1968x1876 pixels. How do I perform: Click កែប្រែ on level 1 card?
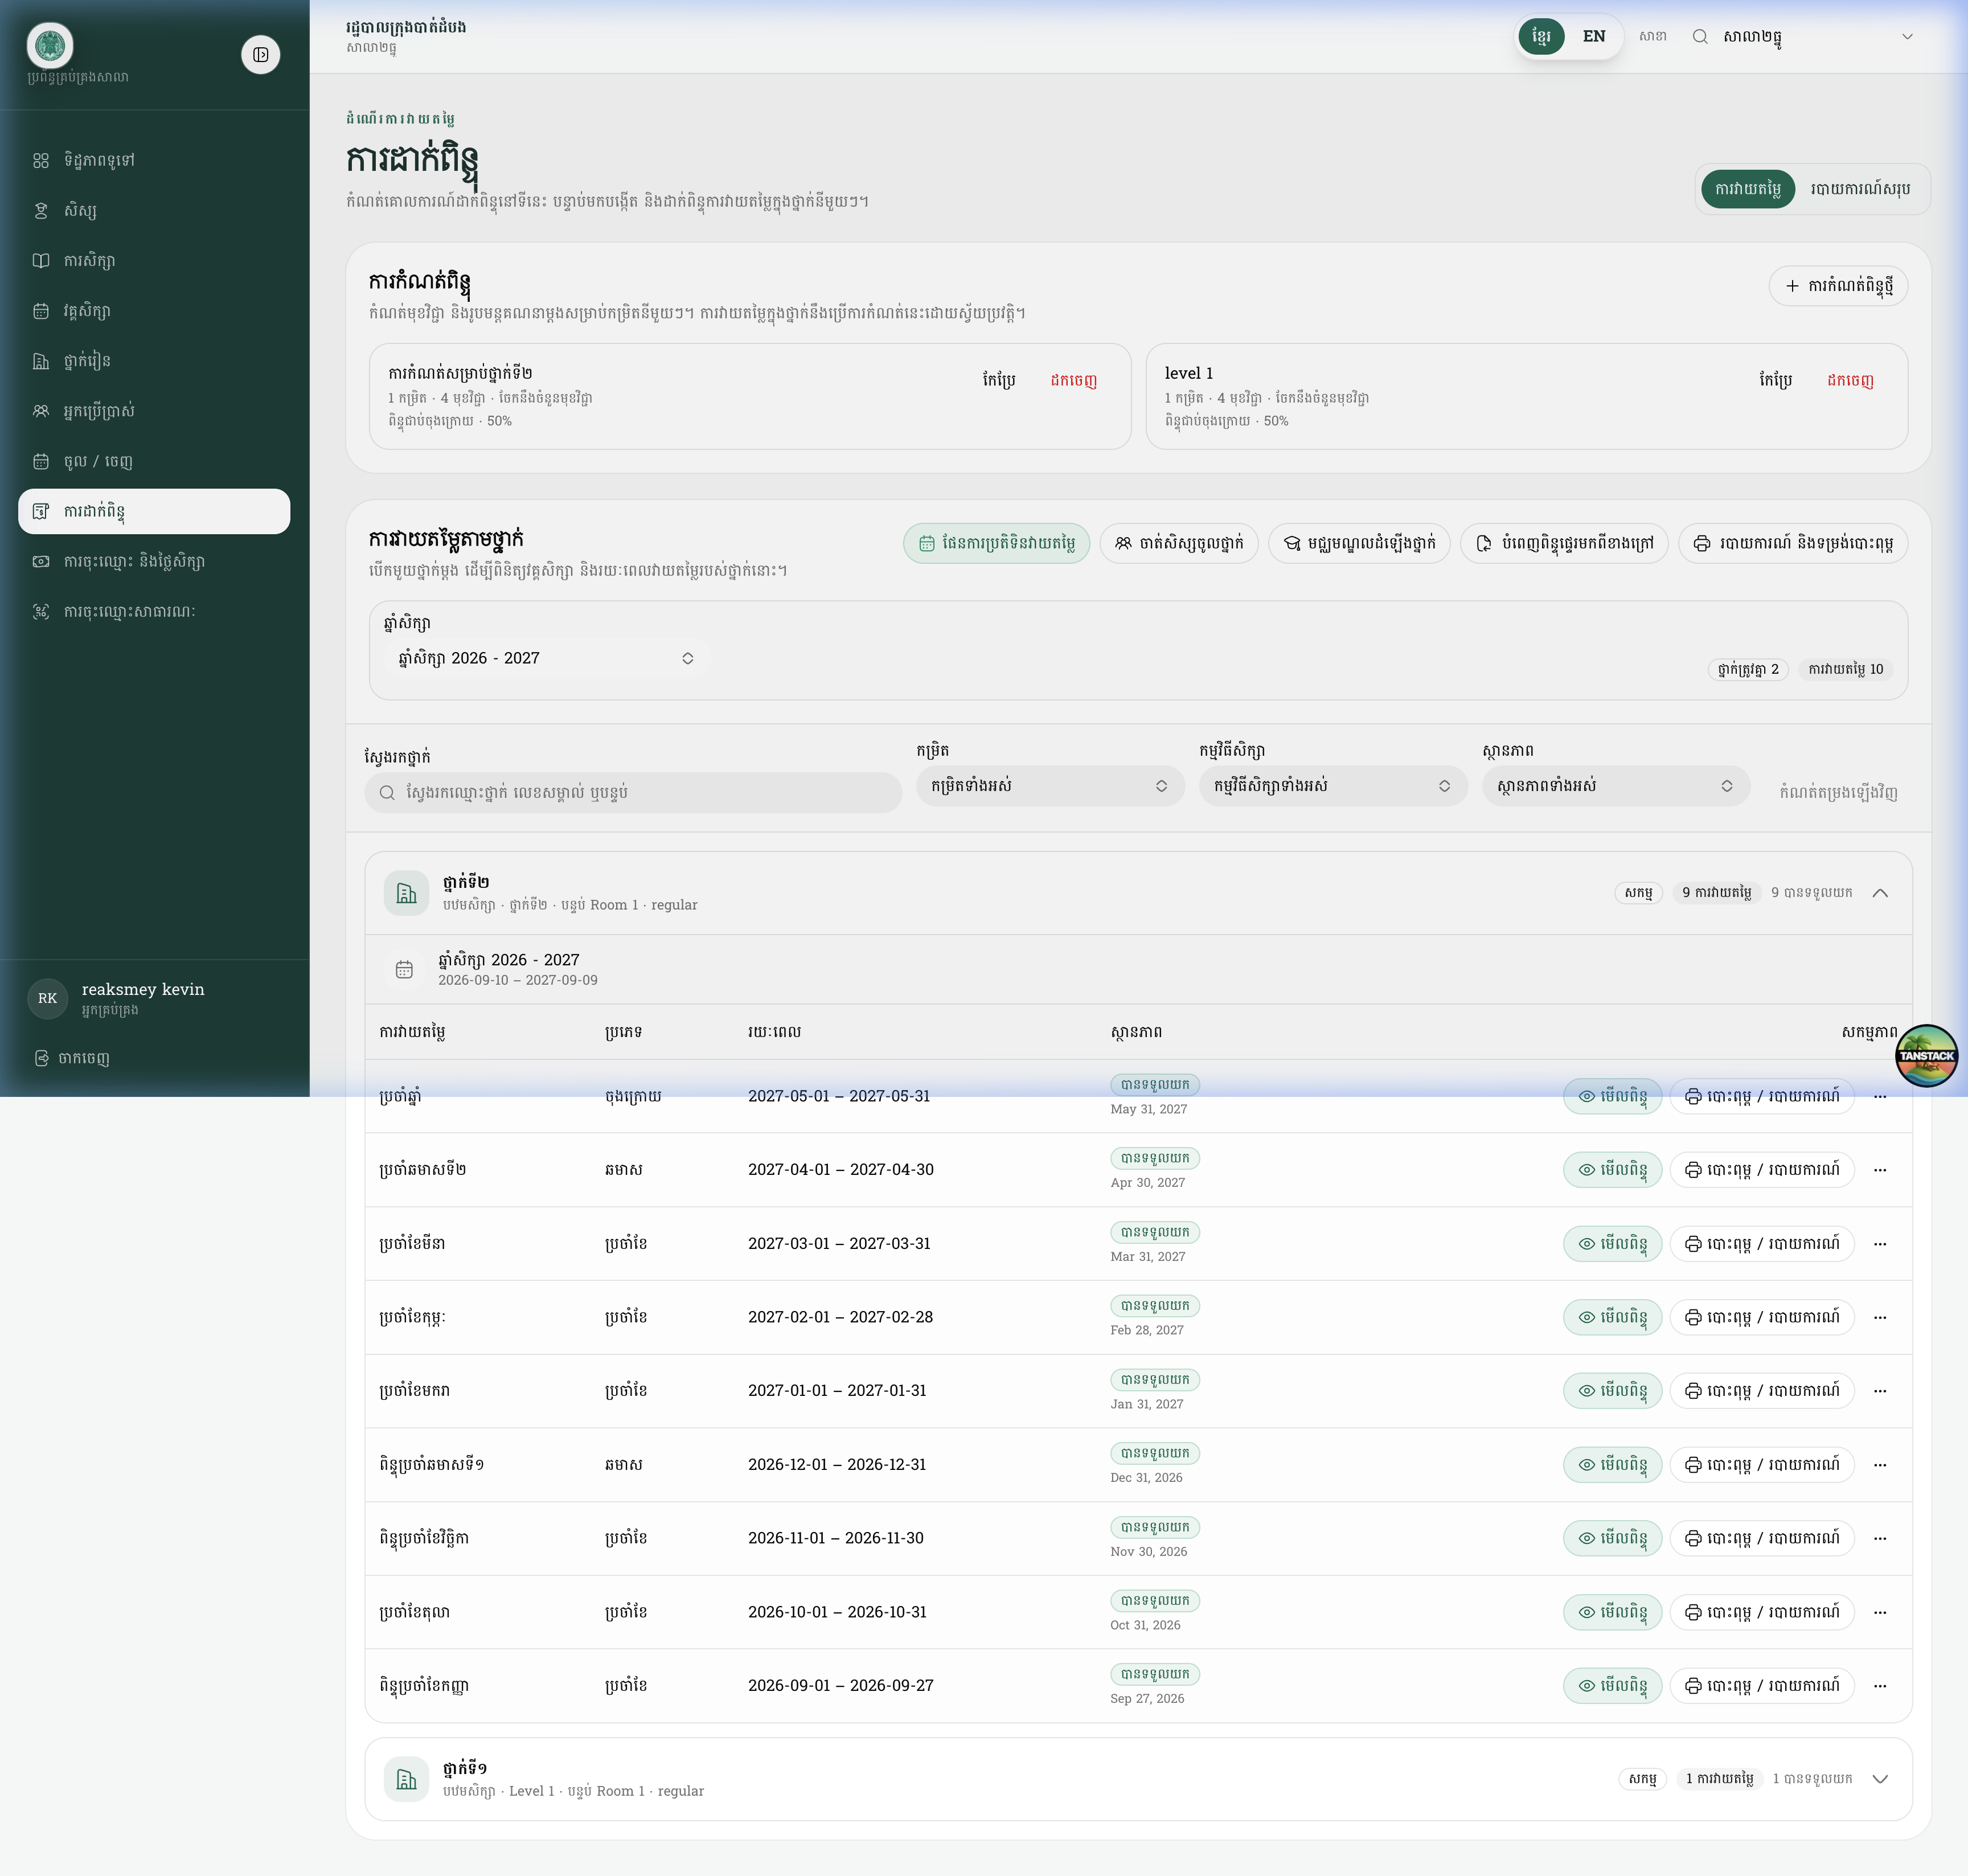click(1775, 380)
